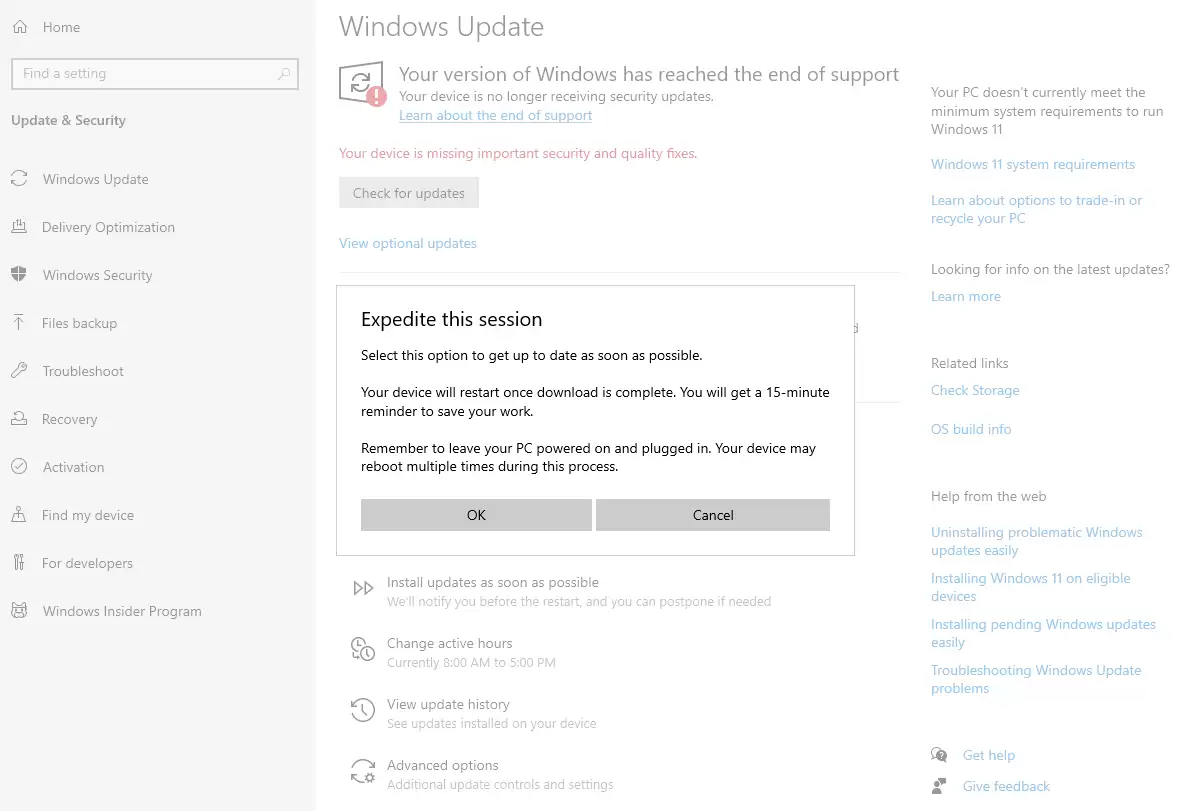
Task: Click View optional updates
Action: [408, 243]
